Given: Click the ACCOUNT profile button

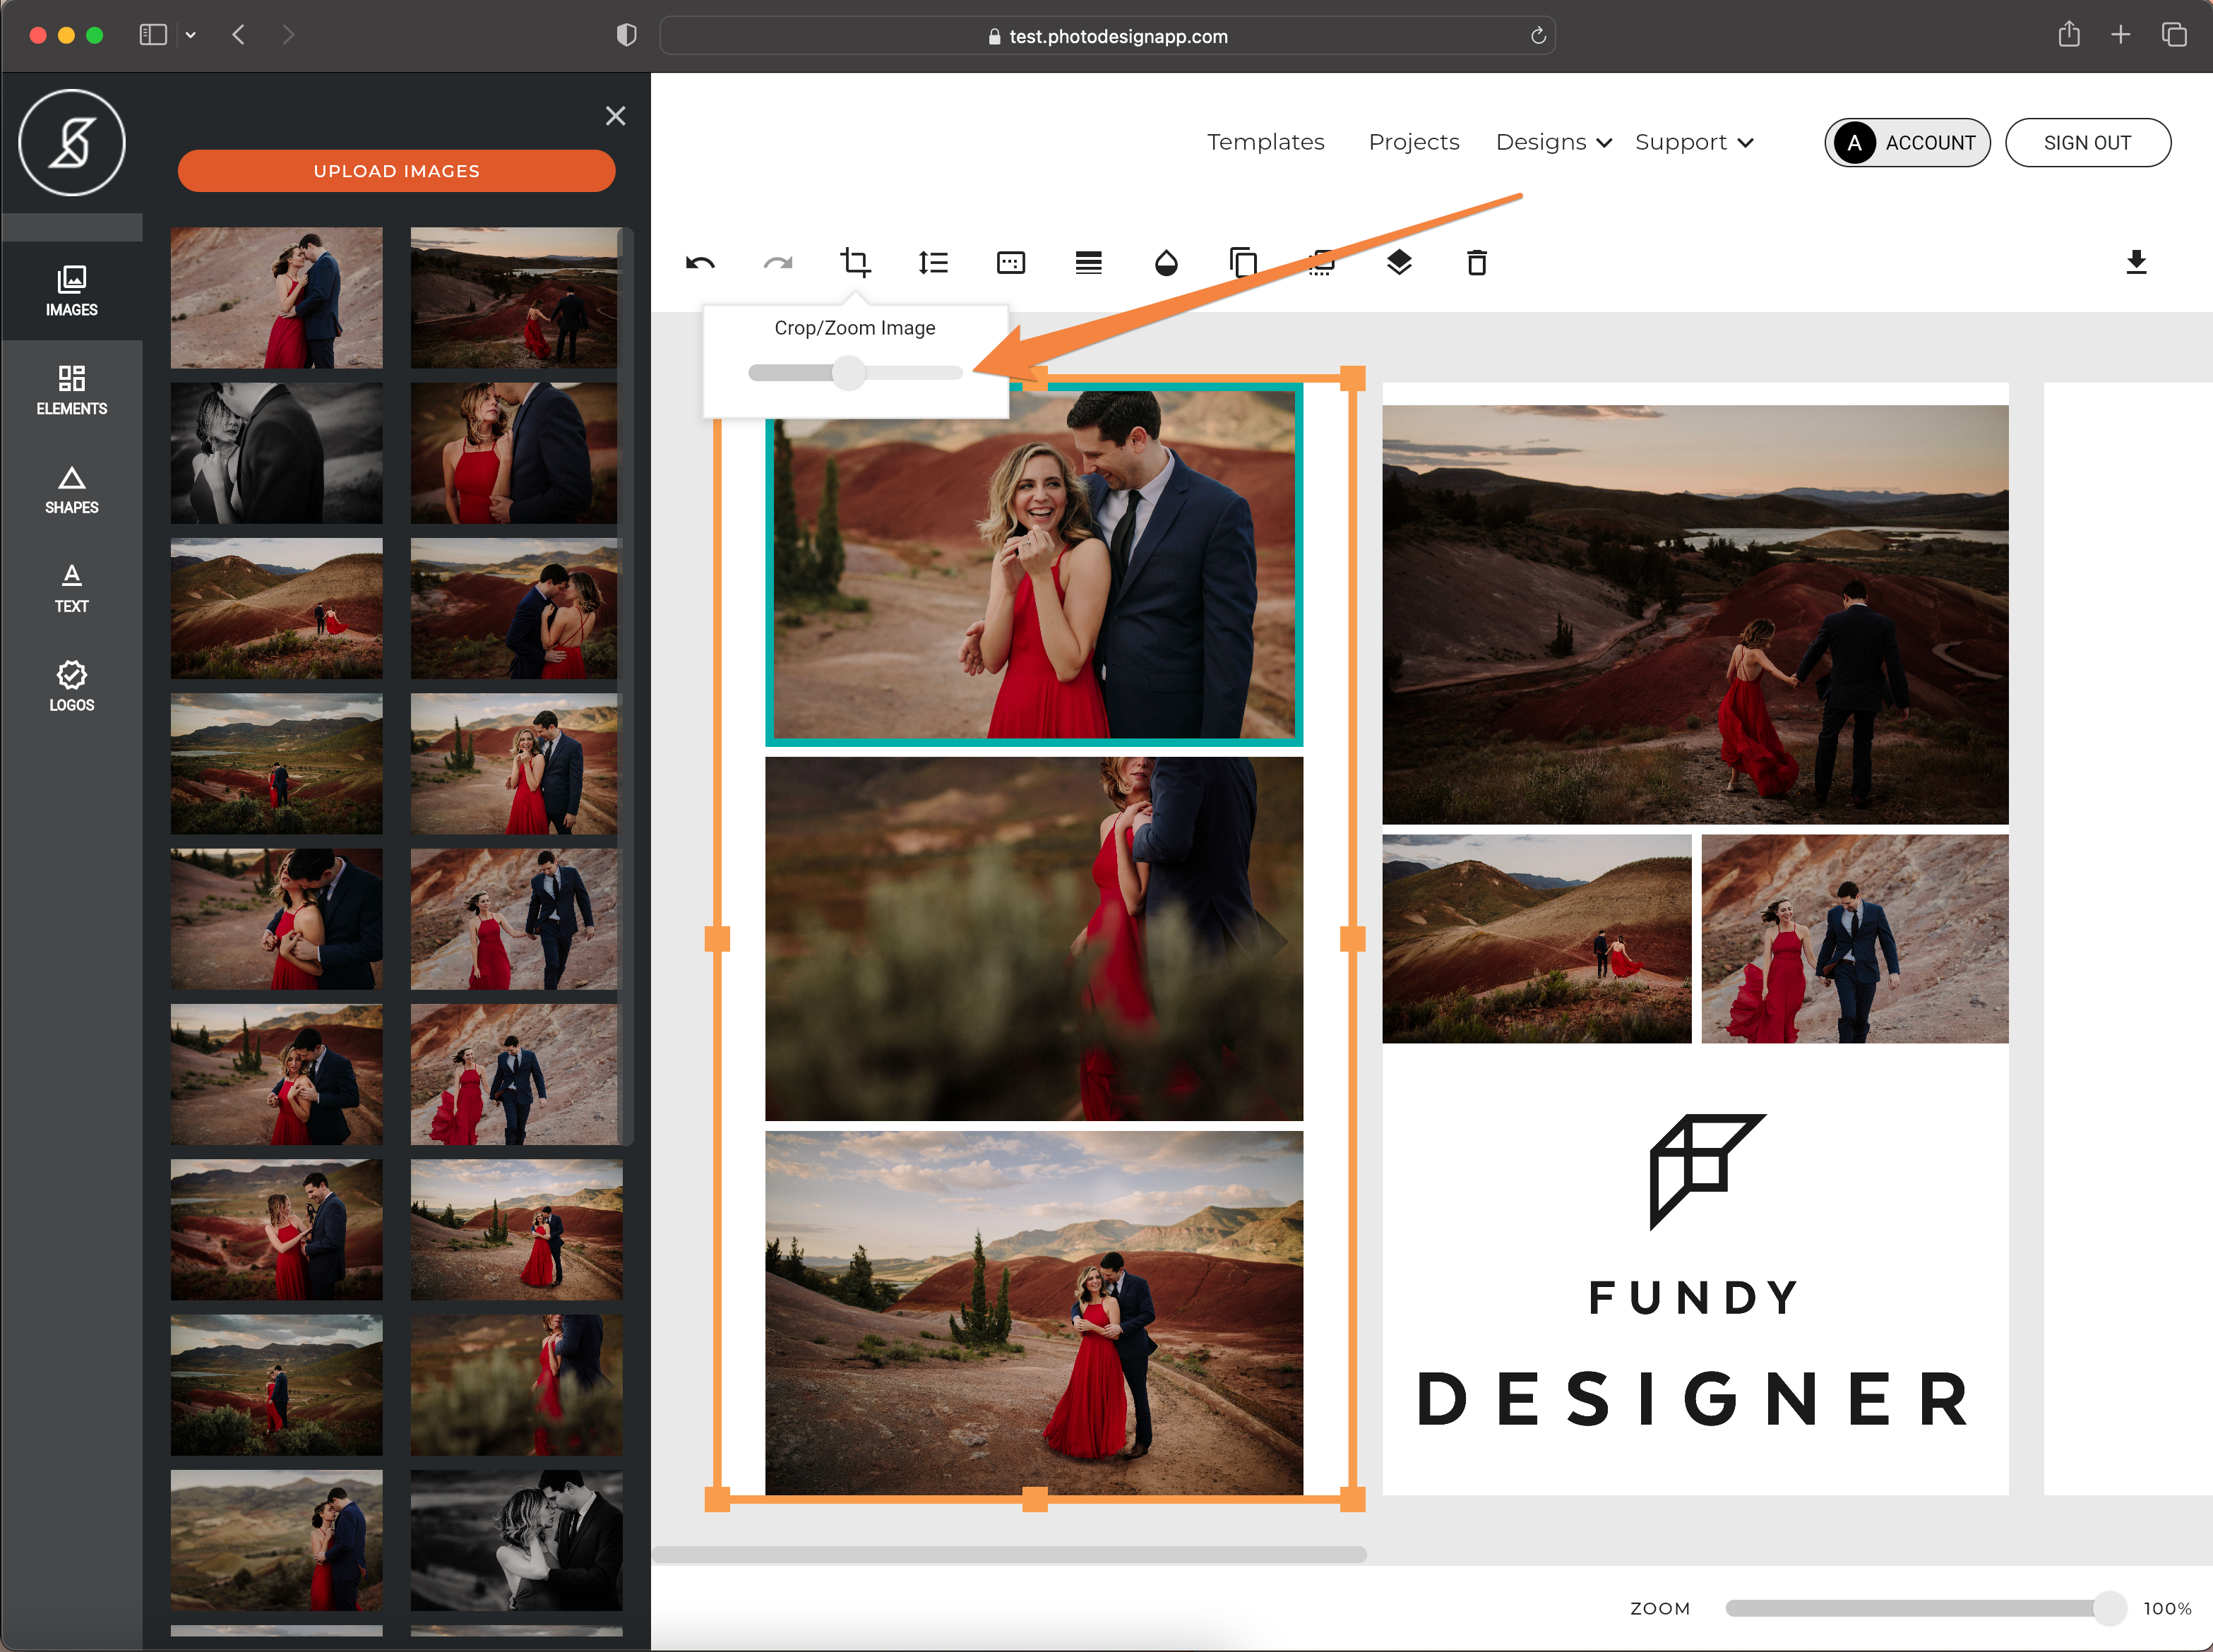Looking at the screenshot, I should click(x=1911, y=143).
